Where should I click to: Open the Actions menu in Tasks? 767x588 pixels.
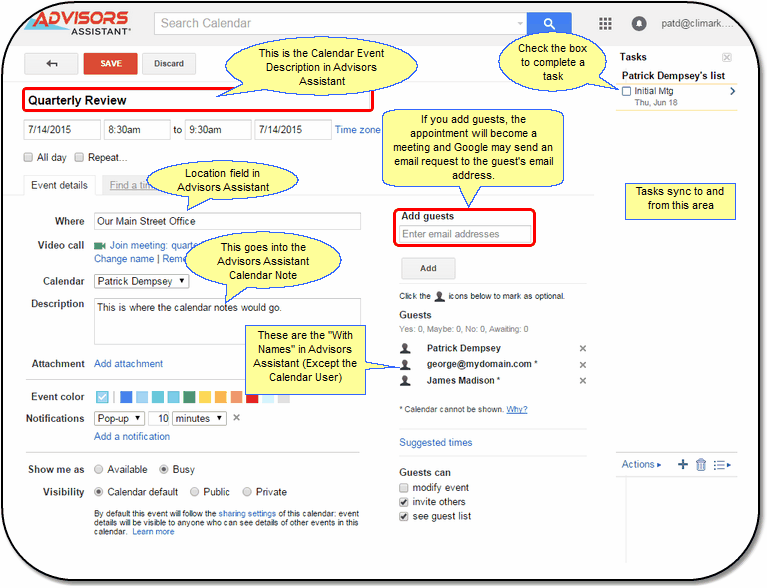641,464
